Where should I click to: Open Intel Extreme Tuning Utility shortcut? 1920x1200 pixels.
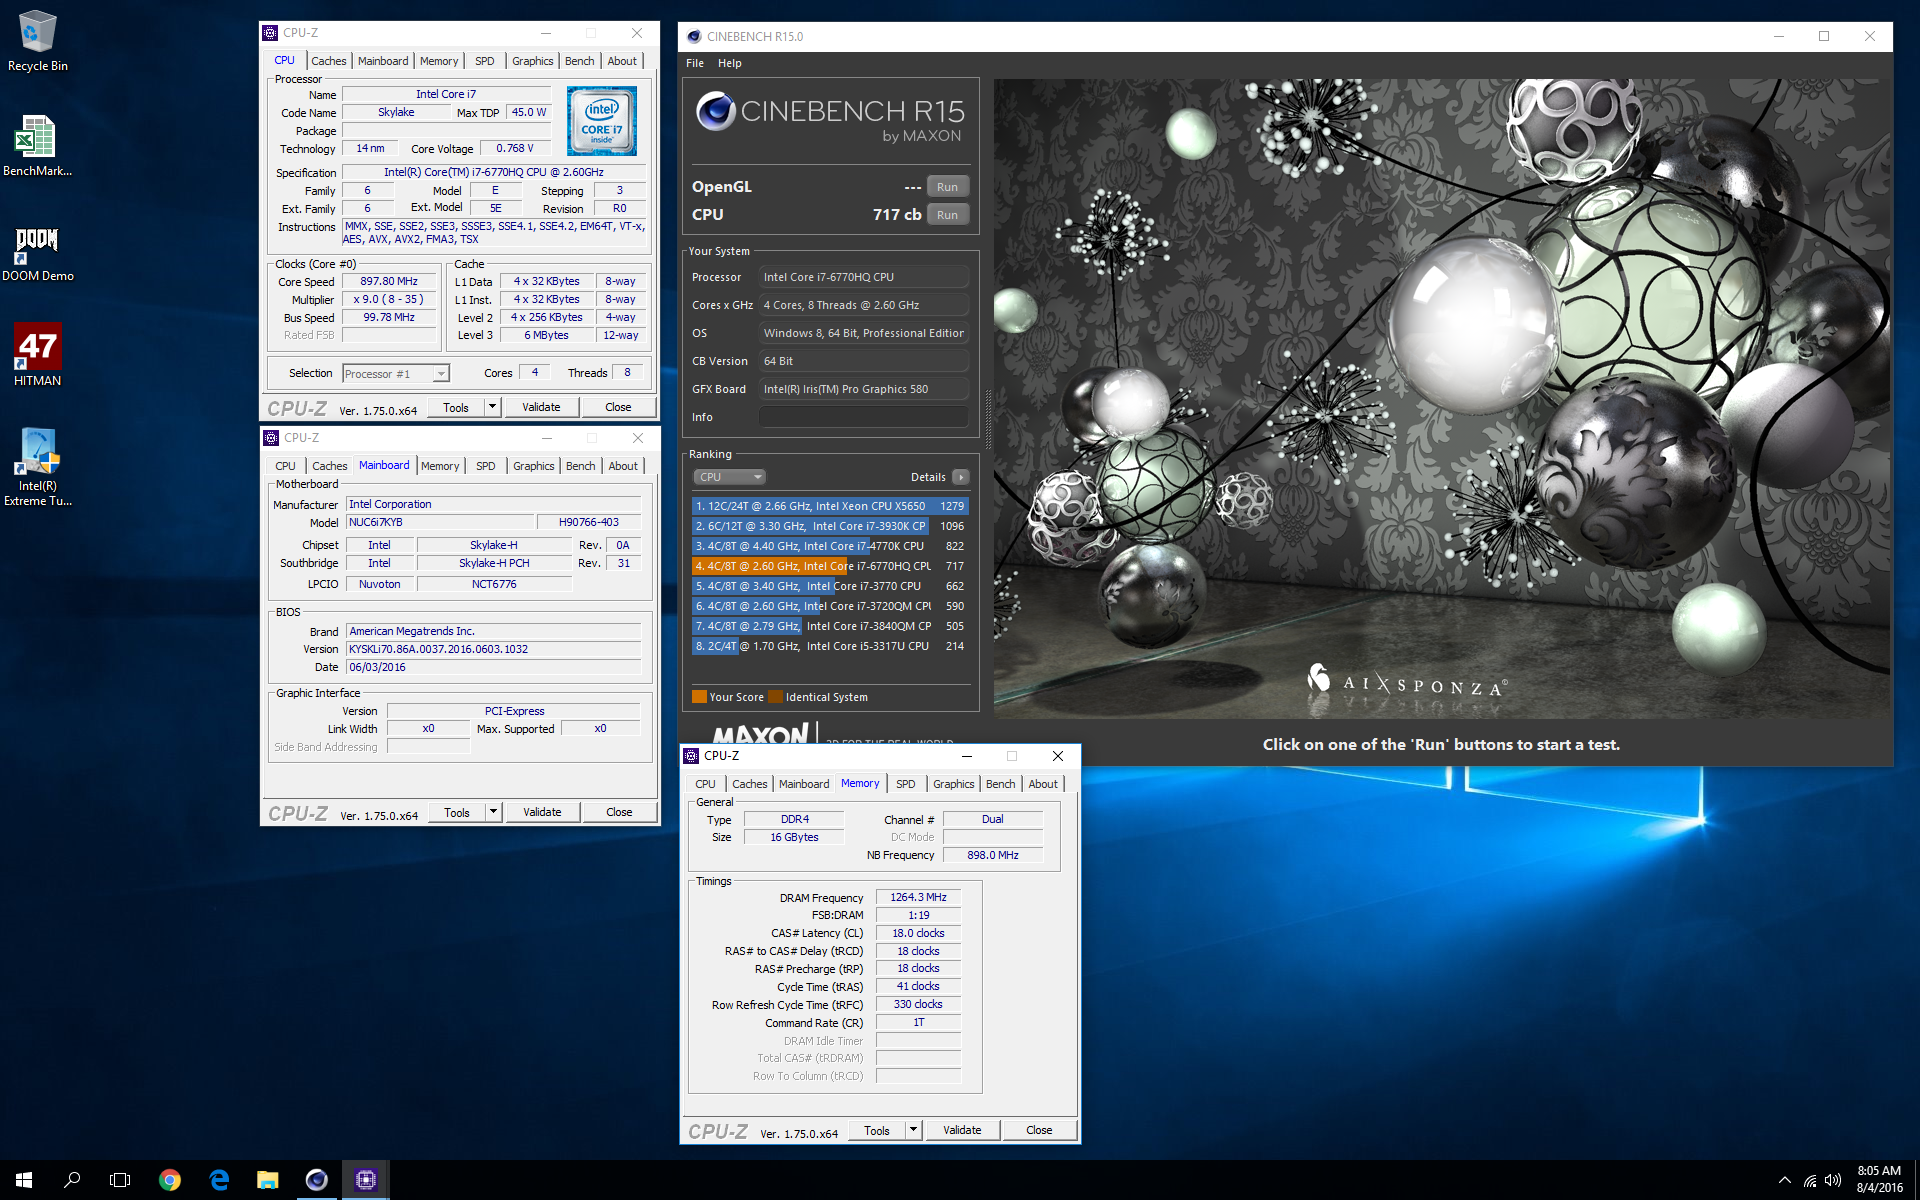coord(37,467)
